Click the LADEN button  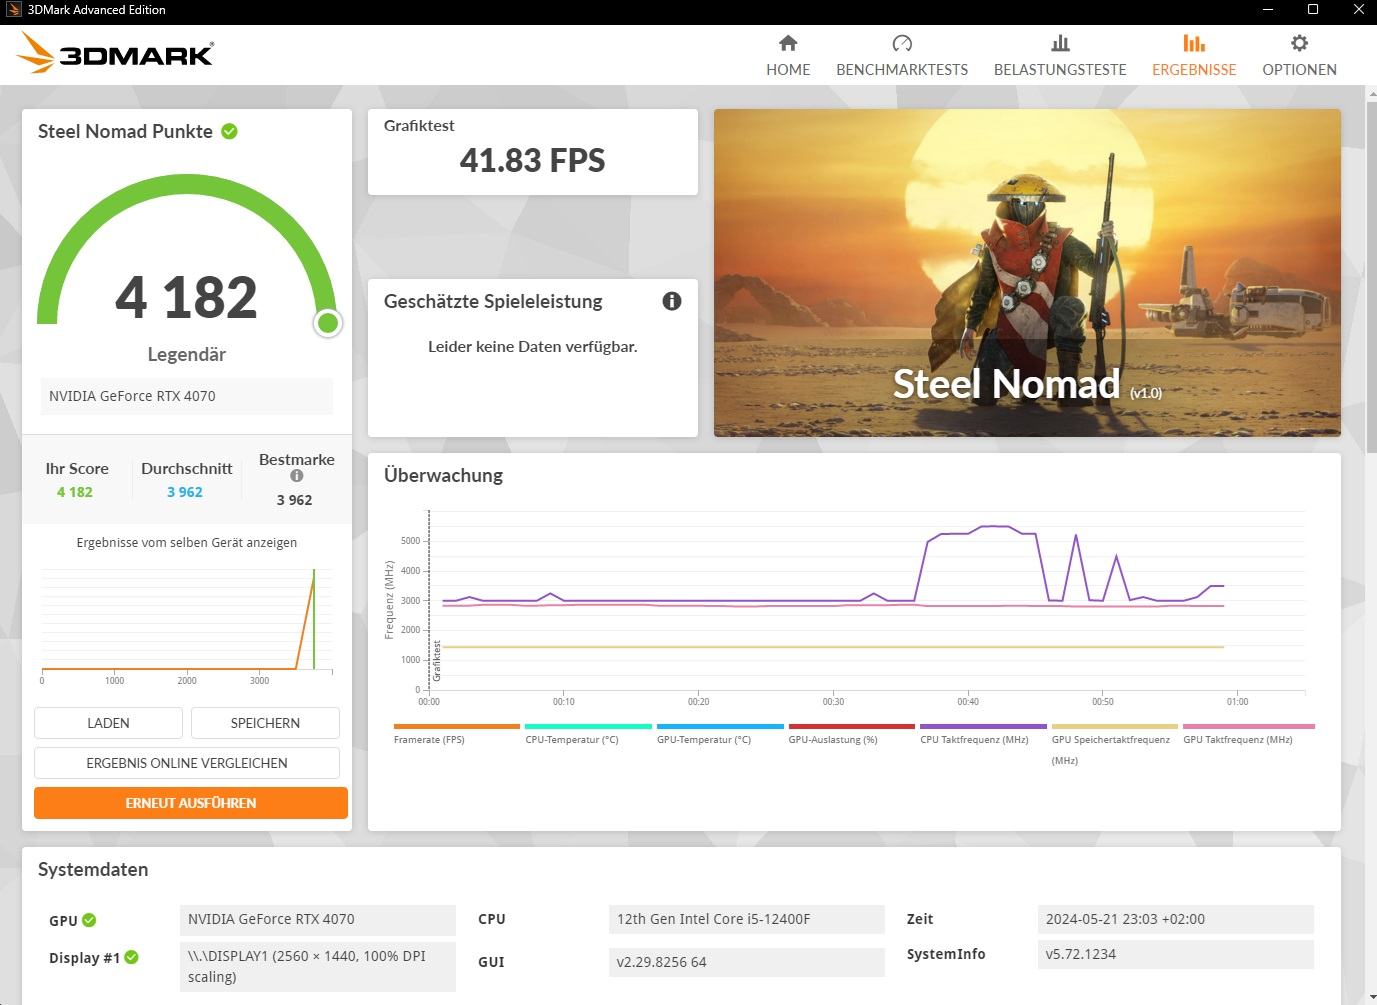tap(108, 723)
